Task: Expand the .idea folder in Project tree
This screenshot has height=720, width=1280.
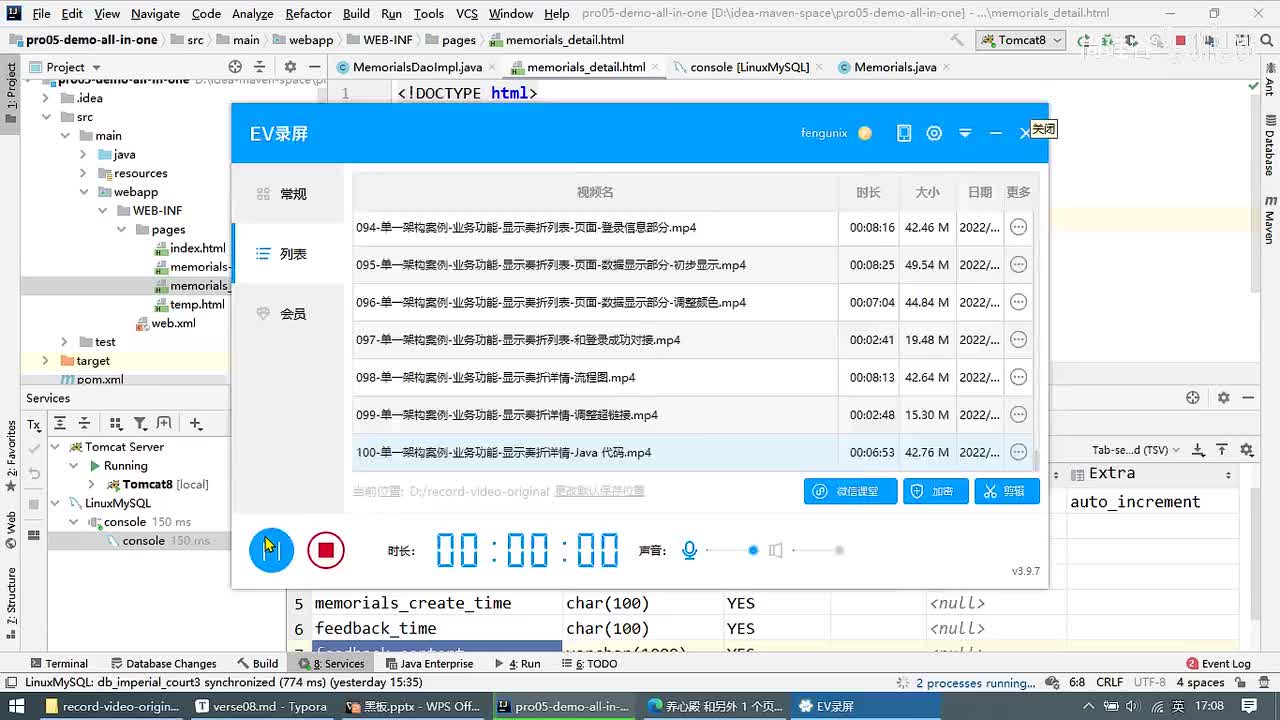Action: (45, 98)
